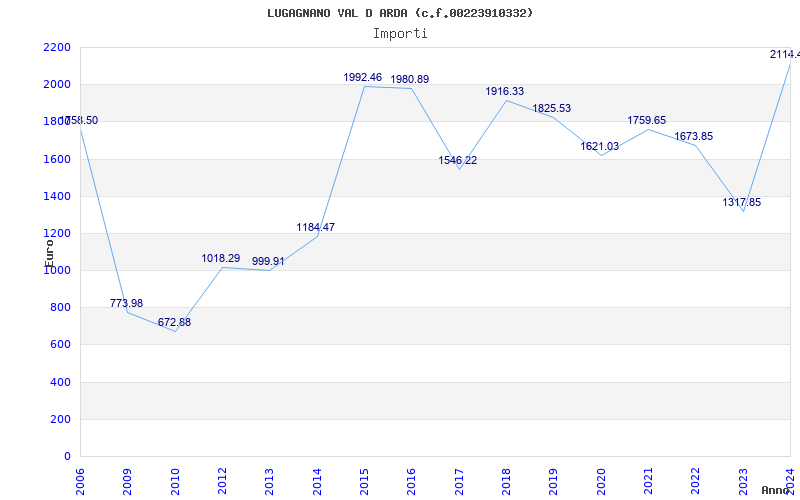Select the data label 1184.47

pos(316,228)
